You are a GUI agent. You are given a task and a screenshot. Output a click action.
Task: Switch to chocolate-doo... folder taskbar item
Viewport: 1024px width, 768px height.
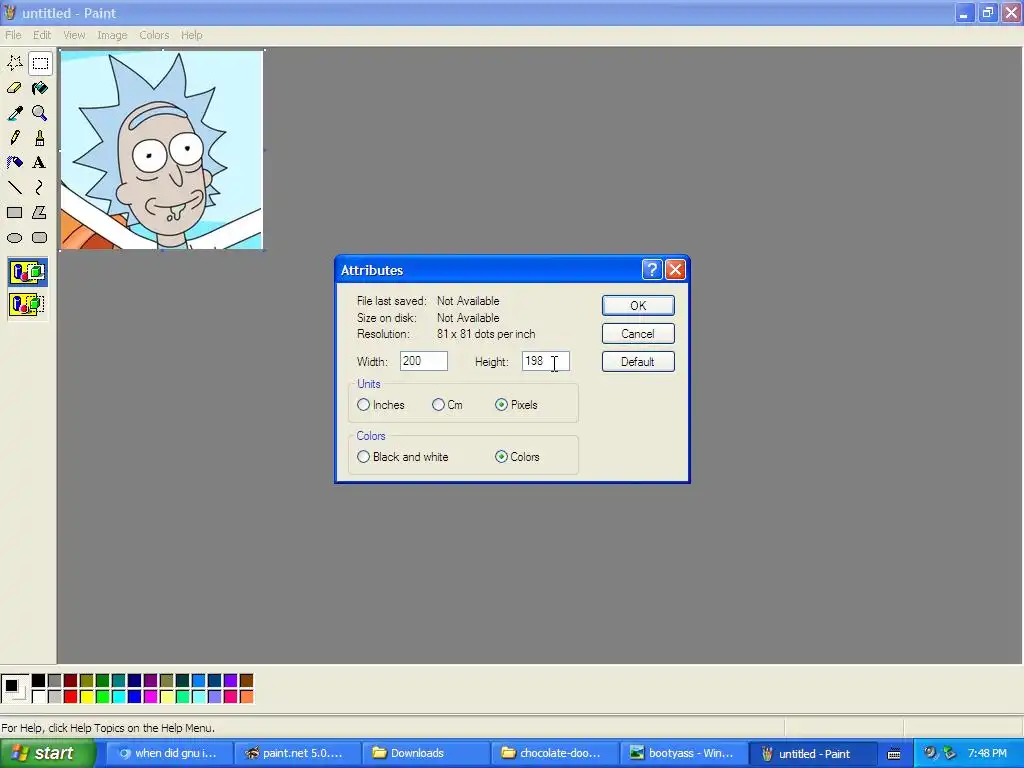click(x=554, y=754)
